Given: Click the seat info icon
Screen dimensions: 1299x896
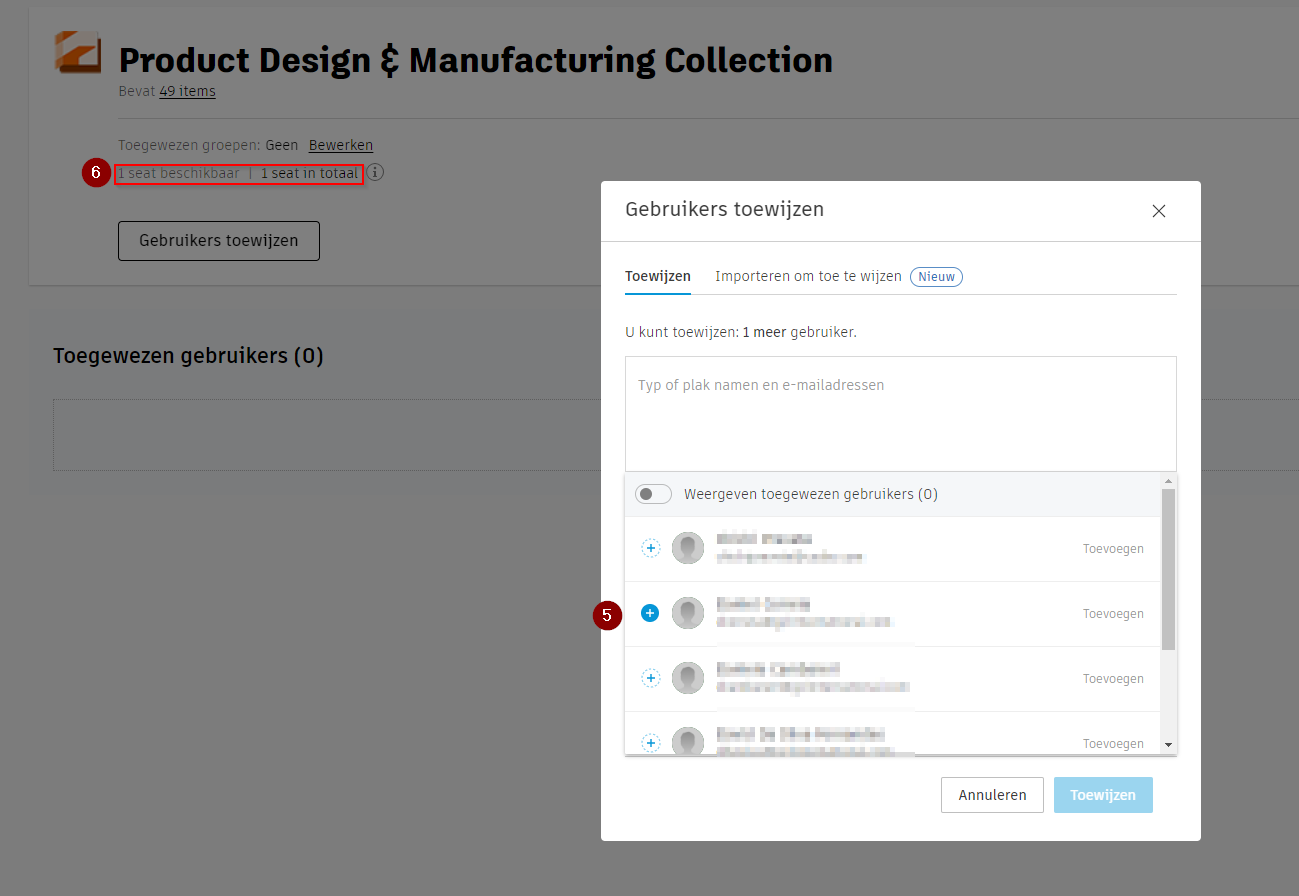Looking at the screenshot, I should 375,172.
